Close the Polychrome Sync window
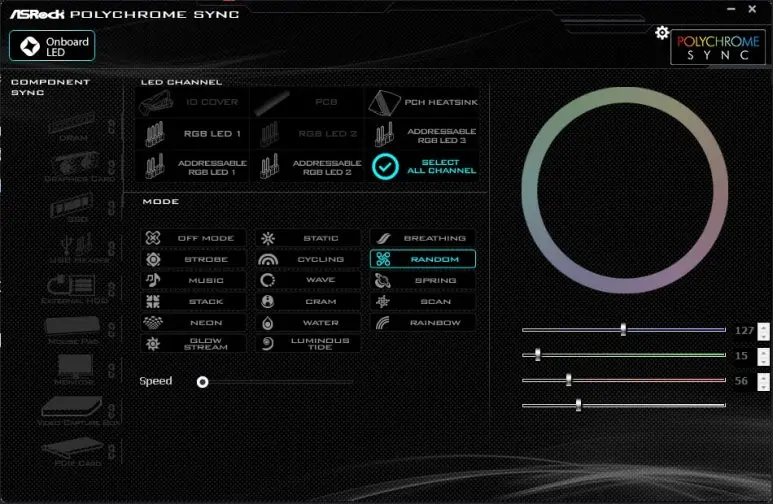The width and height of the screenshot is (773, 504). click(752, 9)
